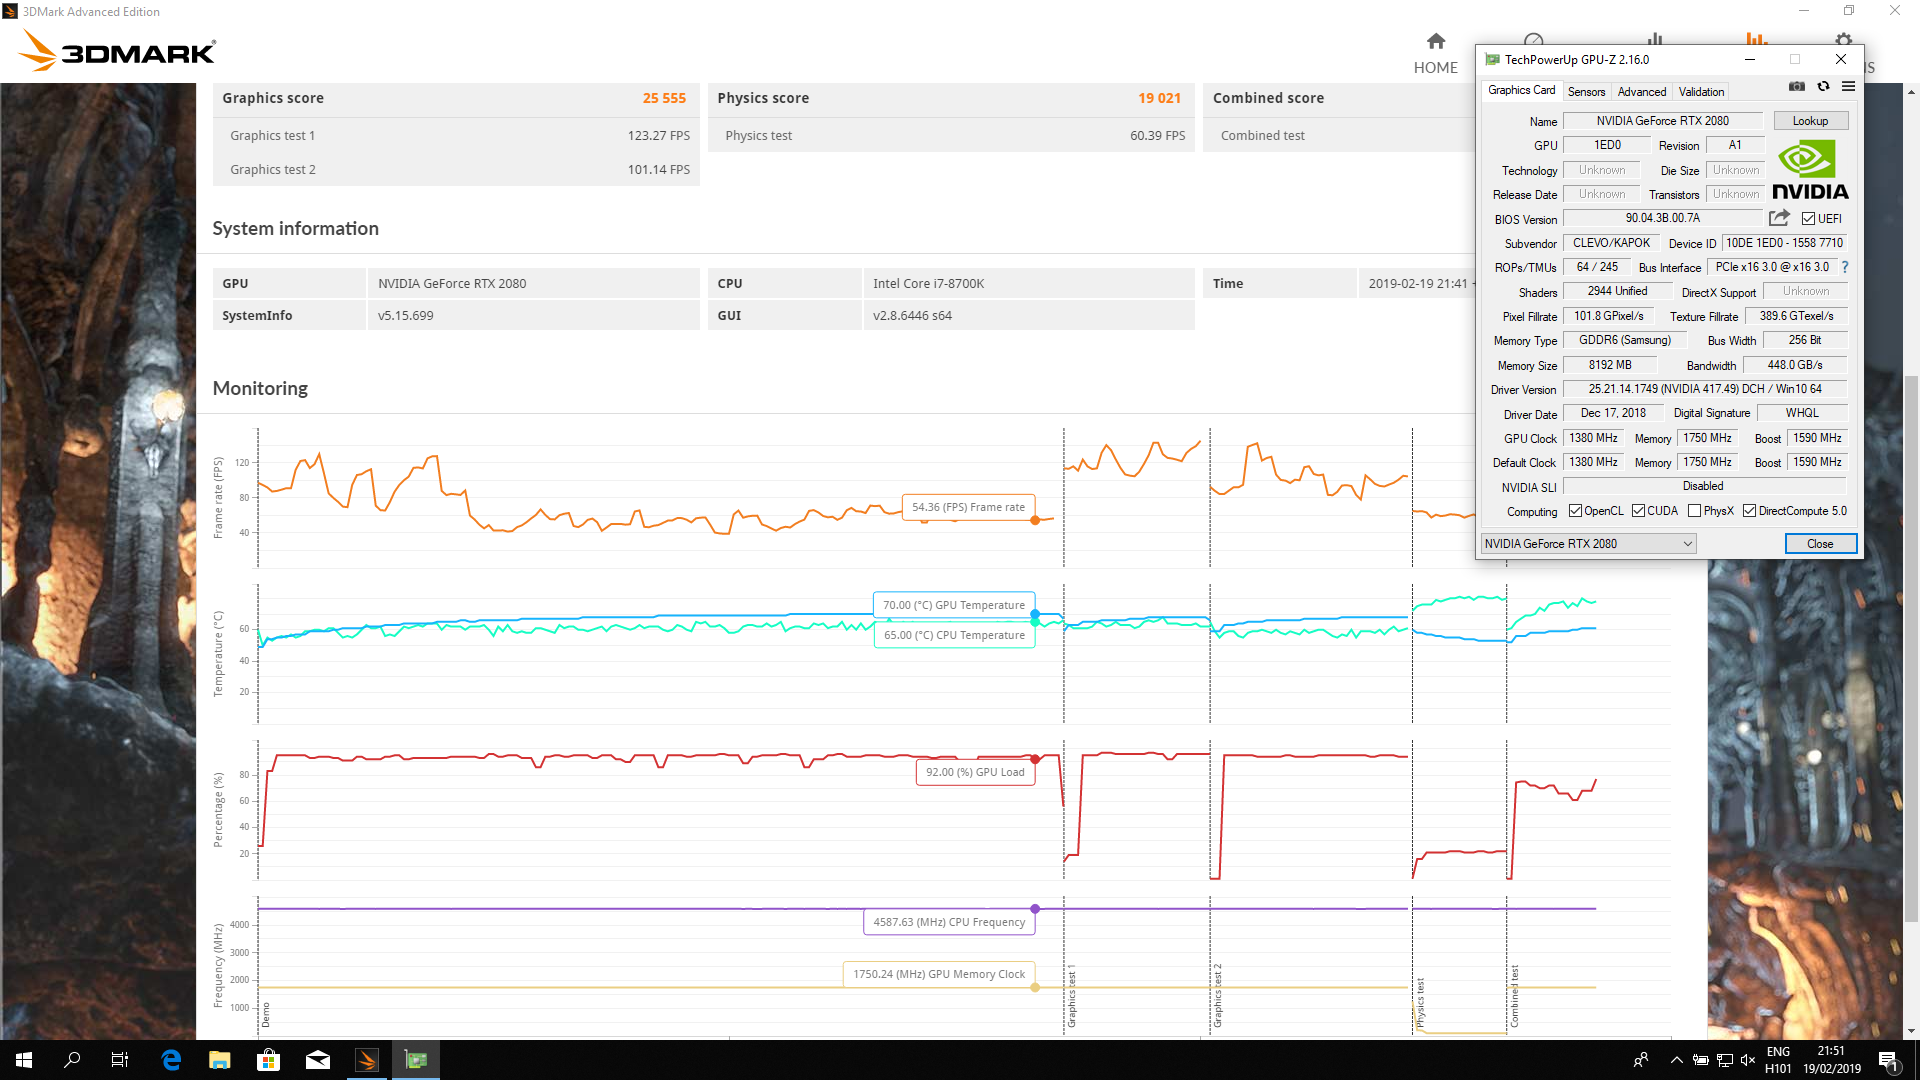This screenshot has height=1080, width=1920.
Task: Select the Physics test row
Action: point(951,135)
